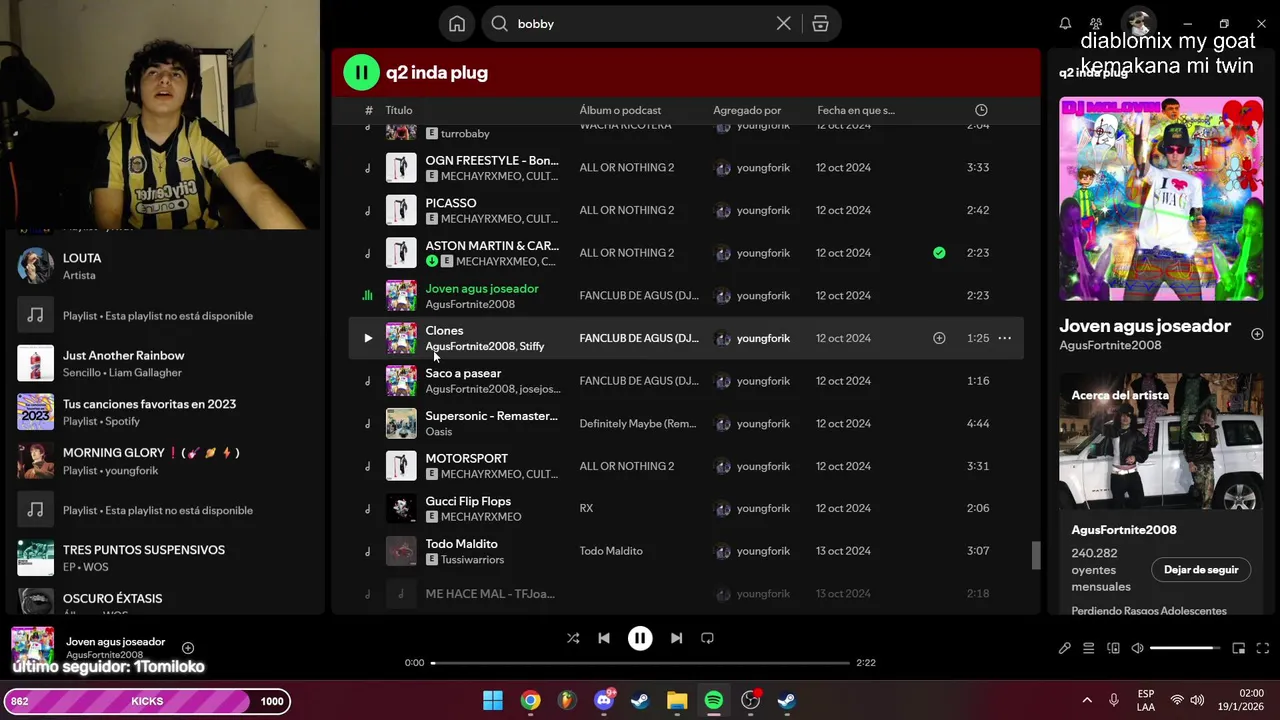Screen dimensions: 1280x720
Task: Open Friend Activity icon in the top bar
Action: pyautogui.click(x=1096, y=24)
